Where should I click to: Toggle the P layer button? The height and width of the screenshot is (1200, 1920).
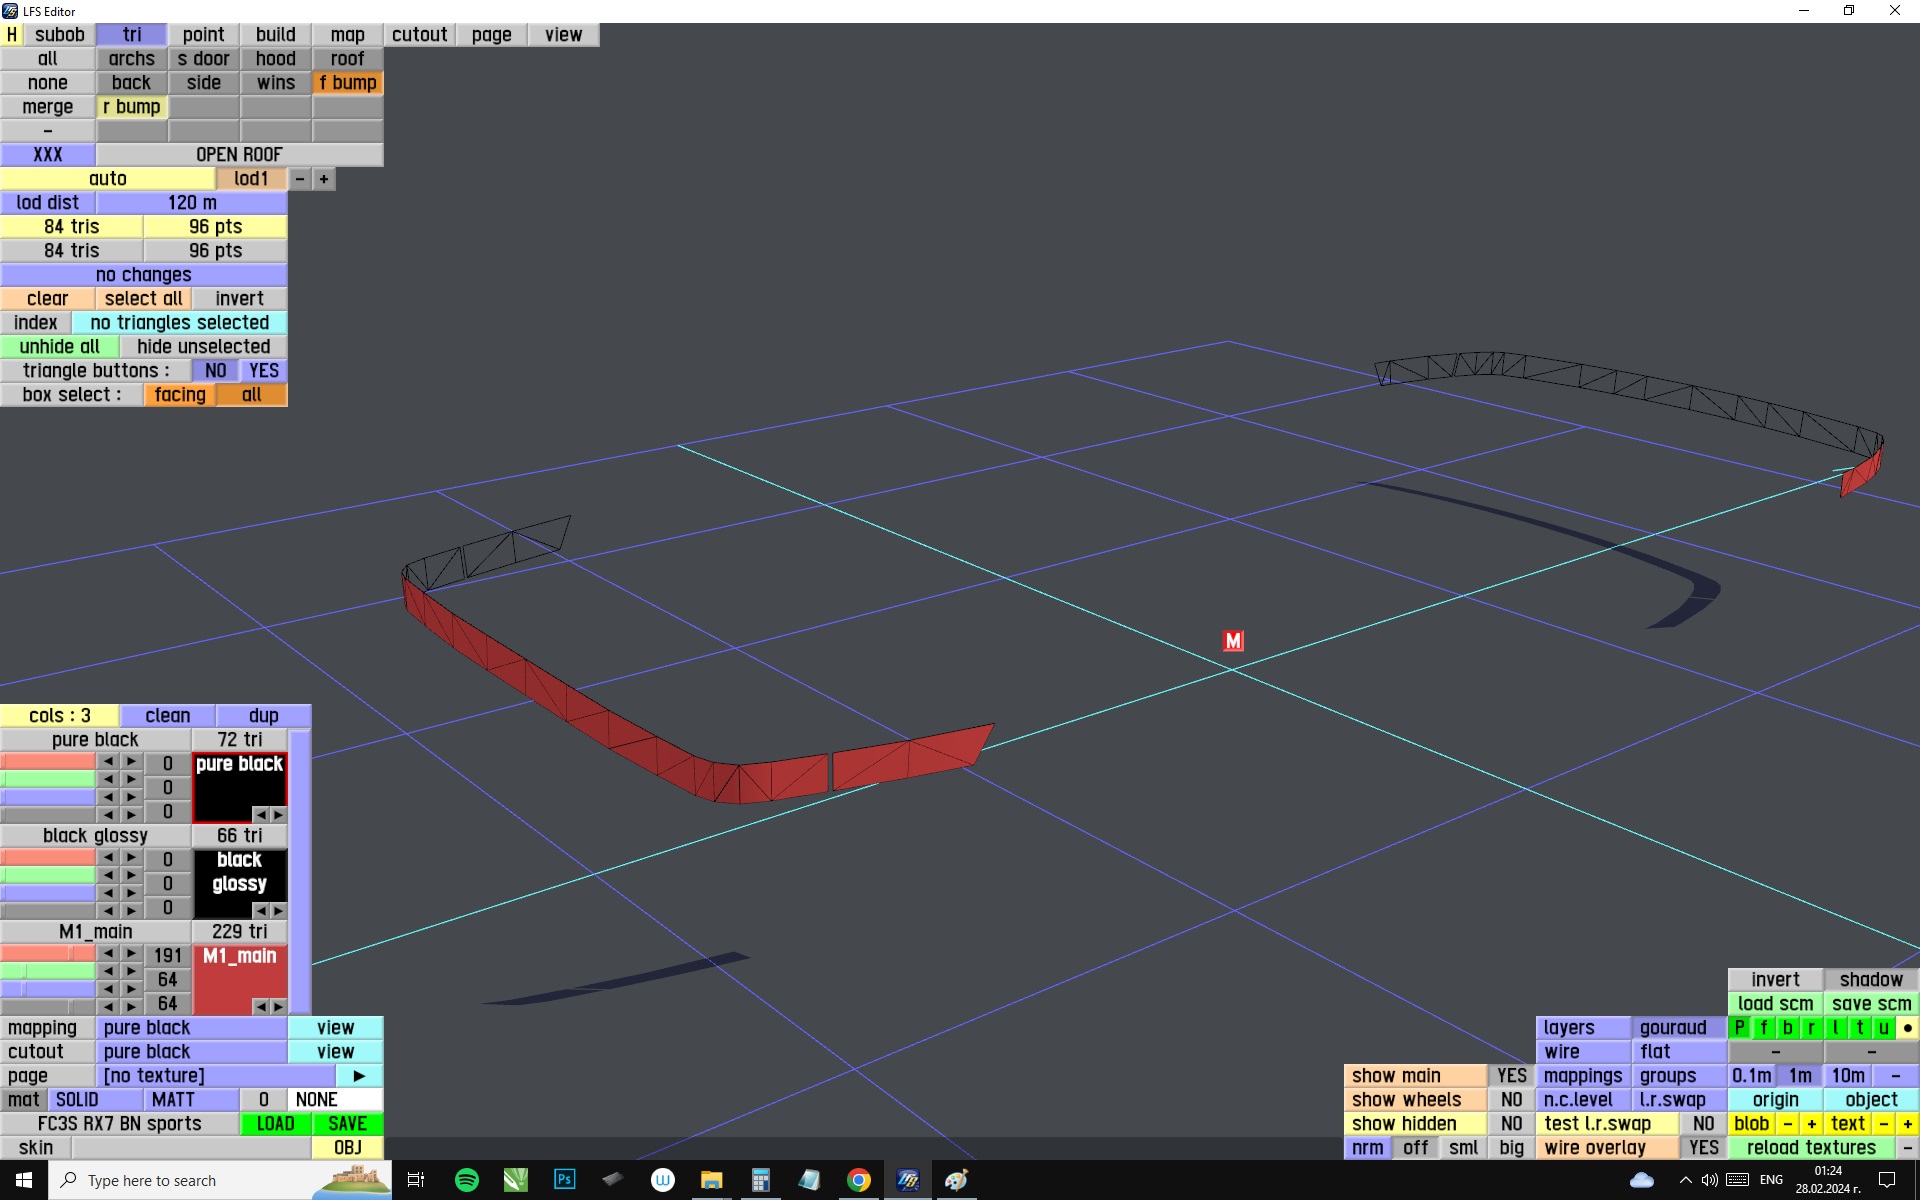point(1740,1028)
